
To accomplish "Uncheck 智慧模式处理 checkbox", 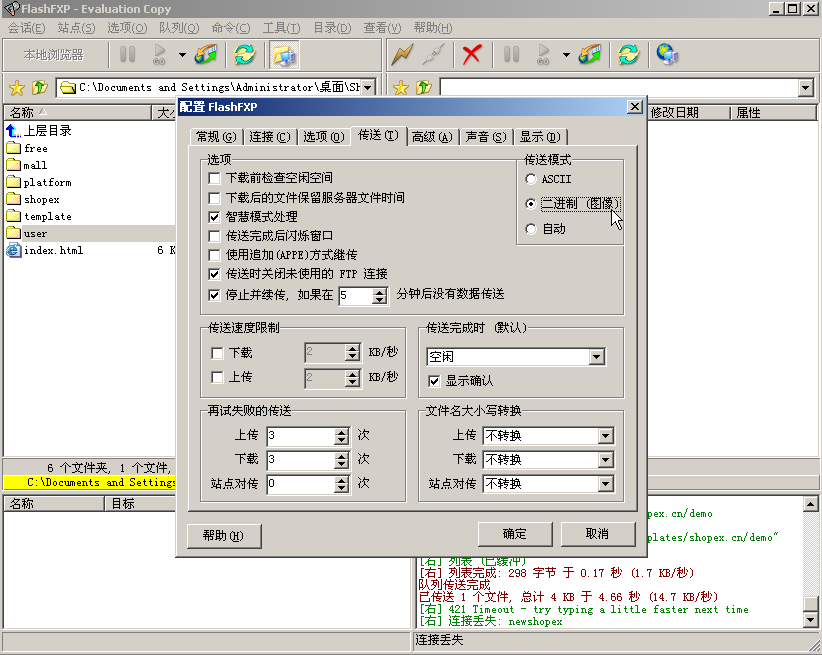I will point(214,217).
